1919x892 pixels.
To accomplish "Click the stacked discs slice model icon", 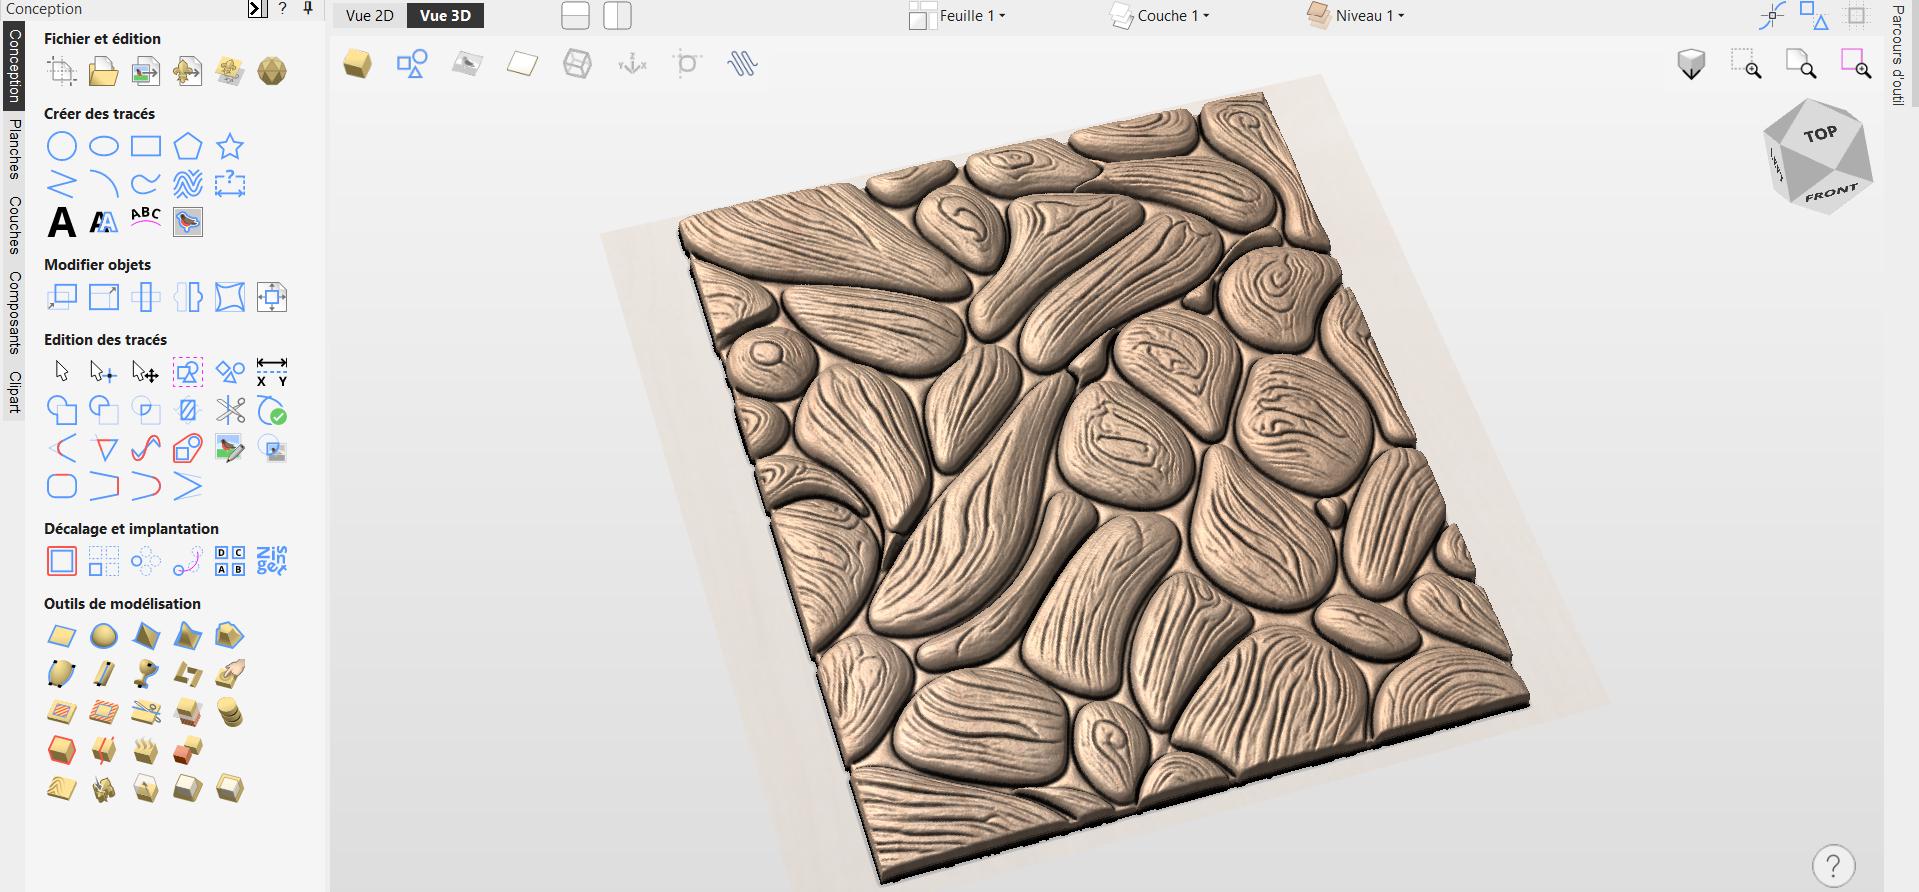I will (x=230, y=712).
